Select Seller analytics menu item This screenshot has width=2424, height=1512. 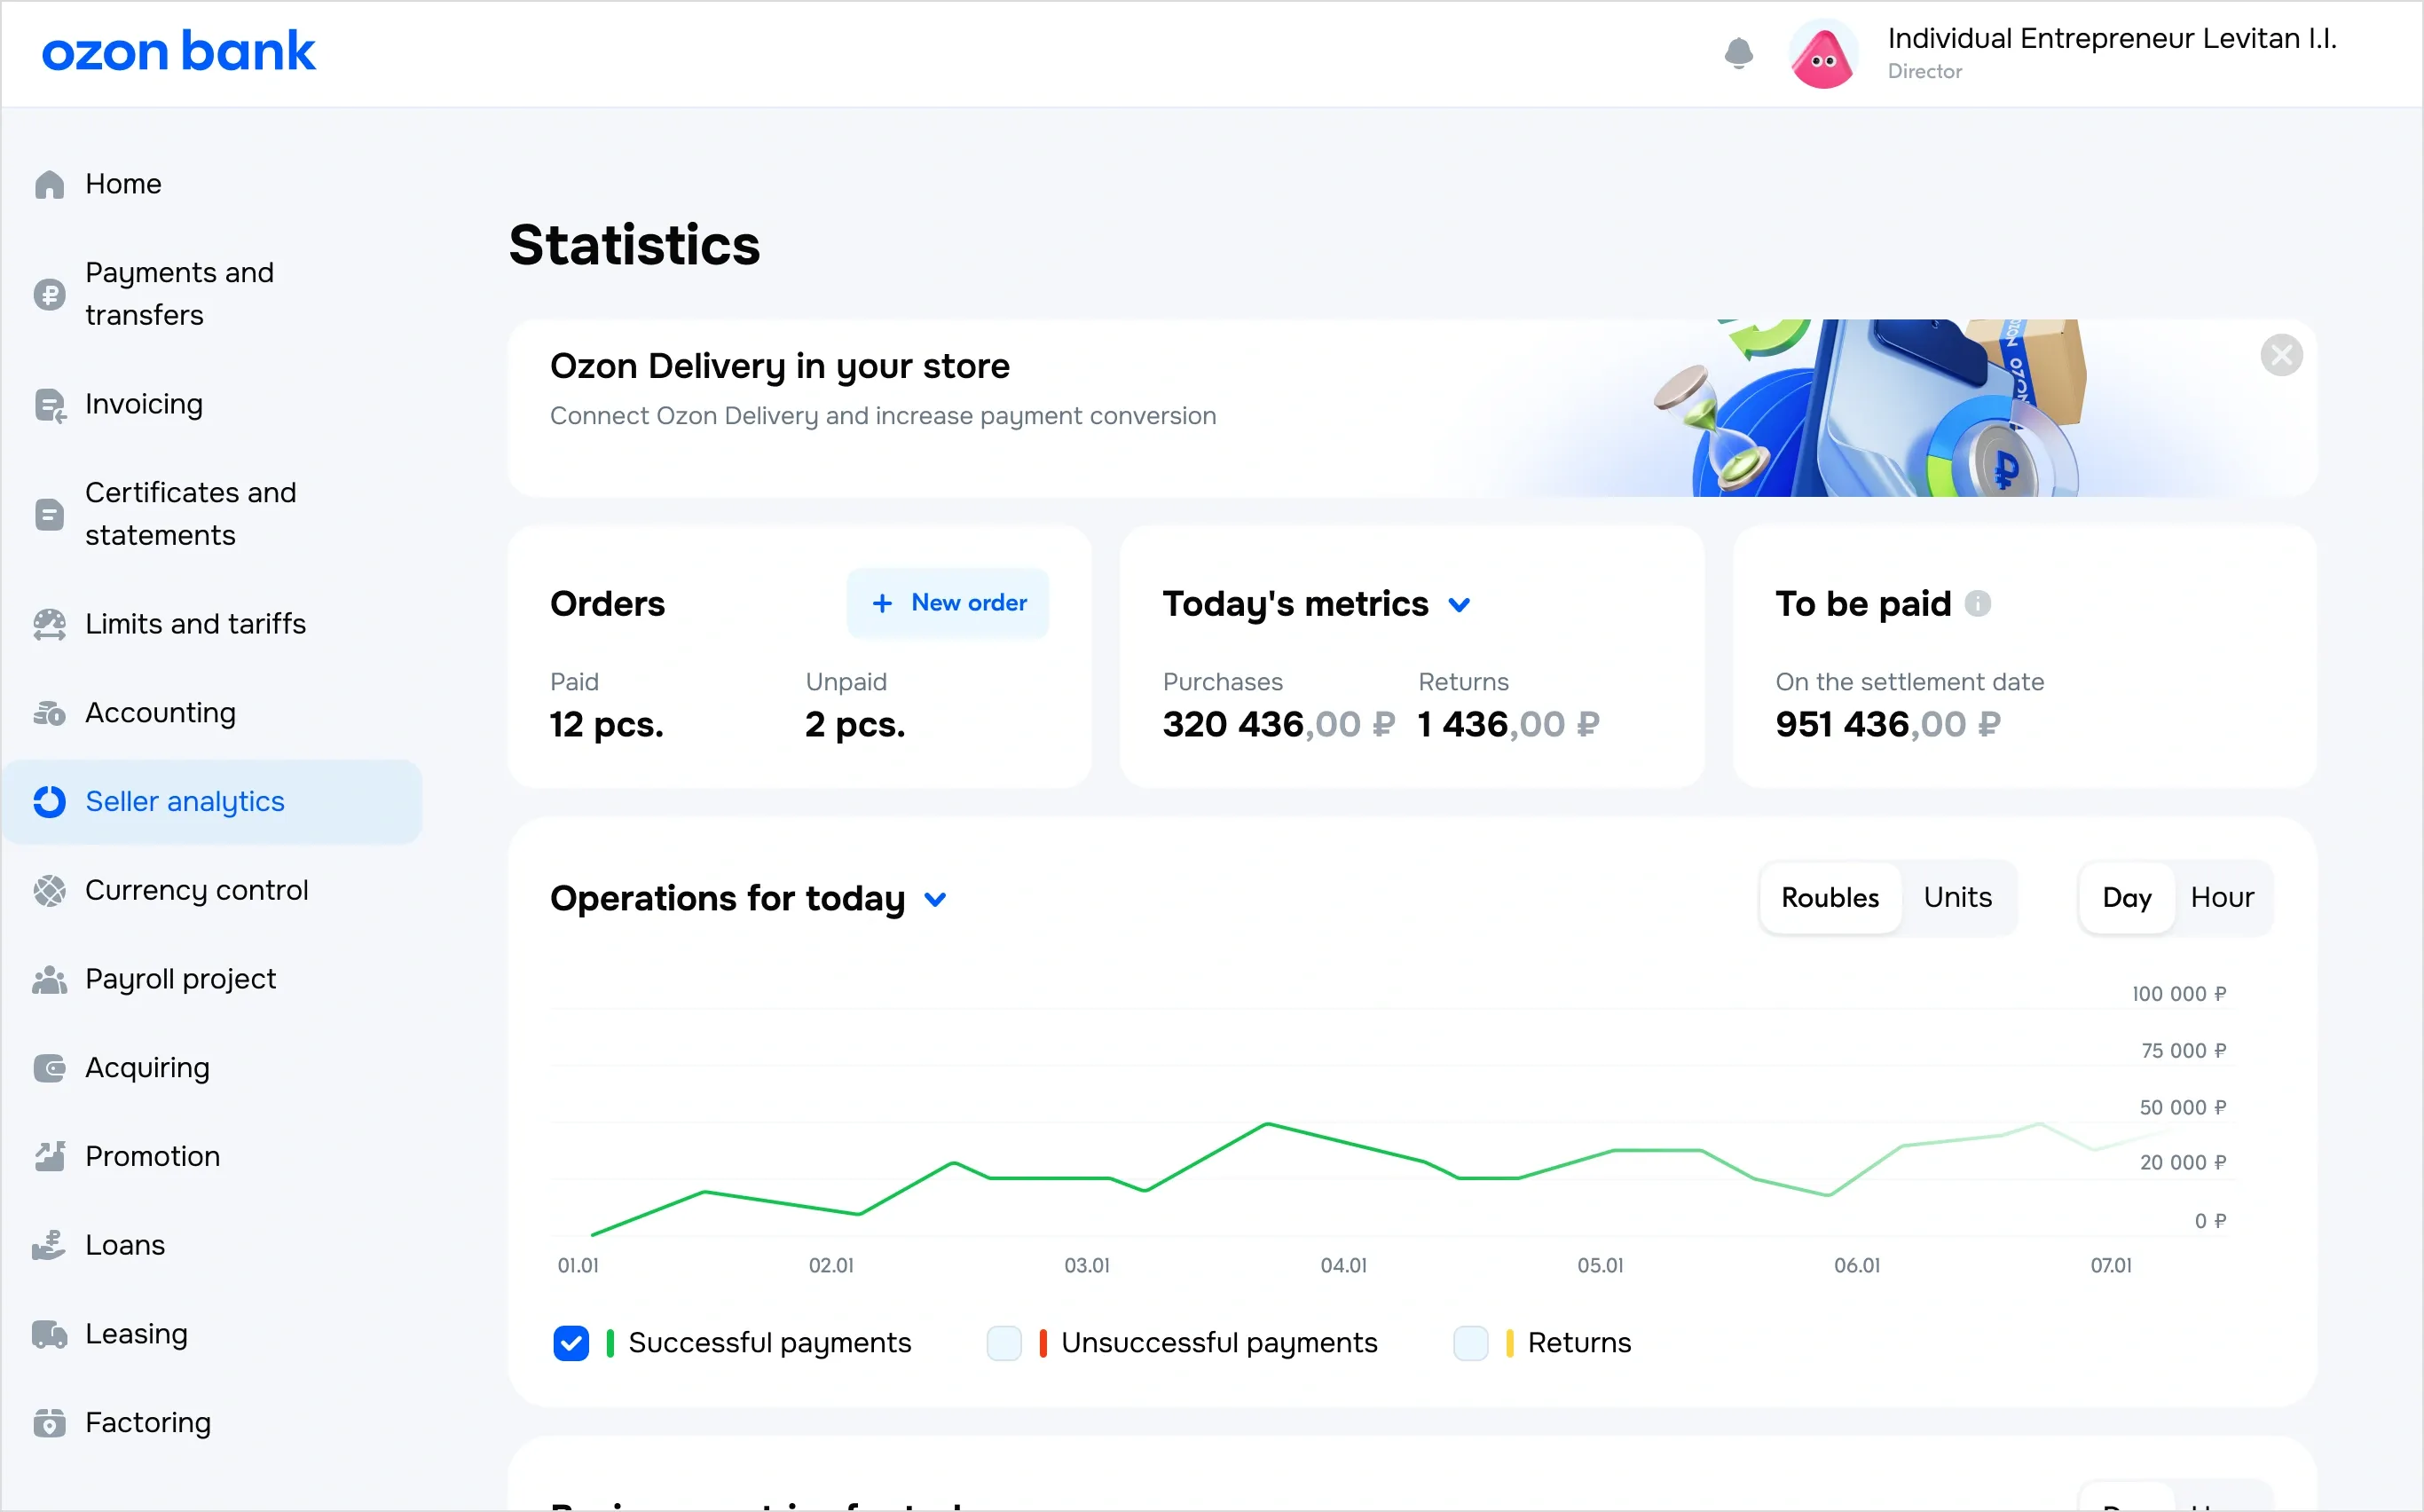(x=212, y=802)
